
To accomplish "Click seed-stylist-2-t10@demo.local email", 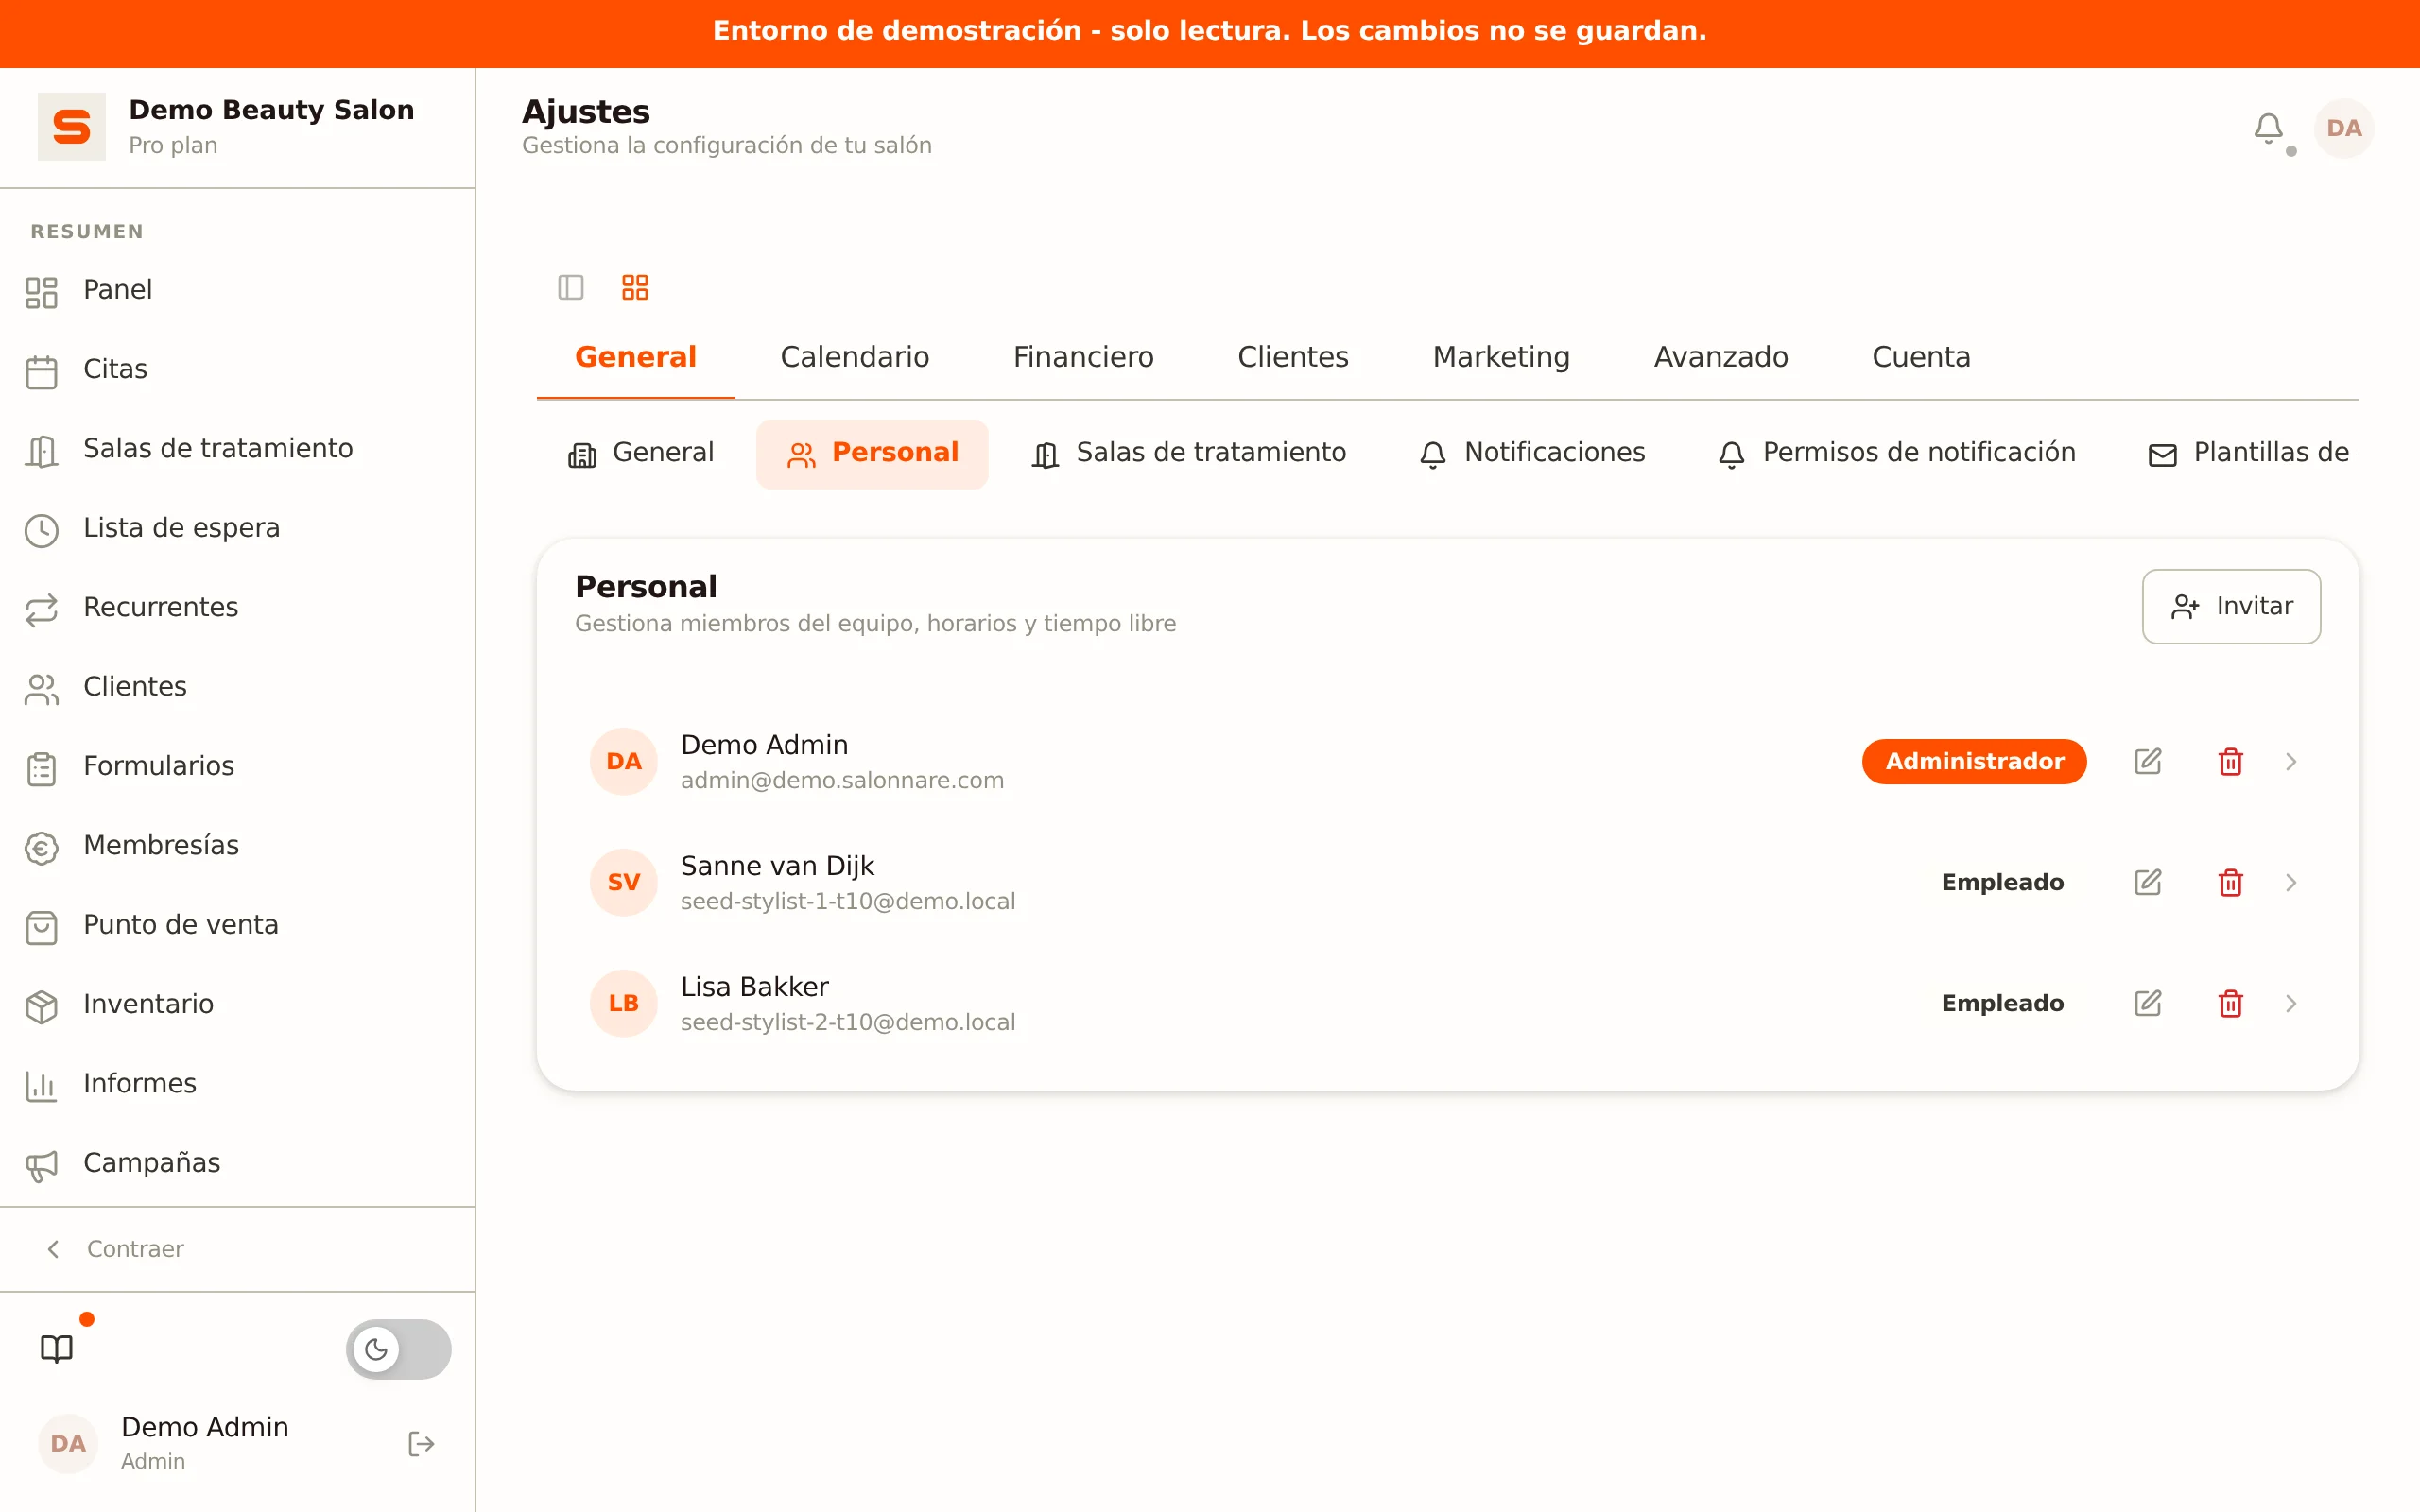I will [848, 1023].
